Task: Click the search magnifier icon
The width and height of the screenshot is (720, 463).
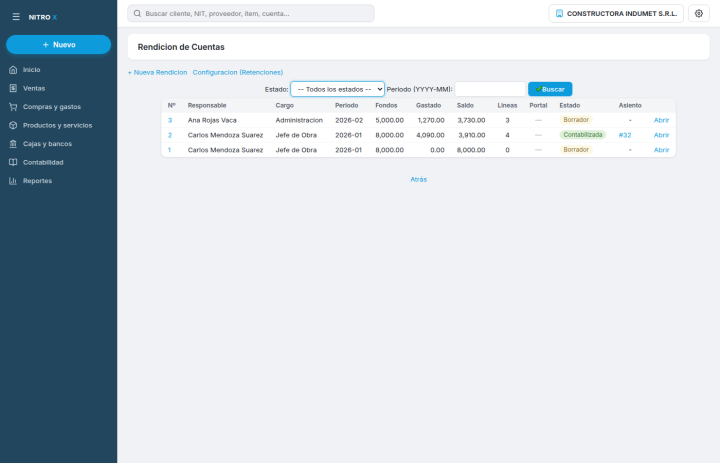Action: tap(137, 13)
